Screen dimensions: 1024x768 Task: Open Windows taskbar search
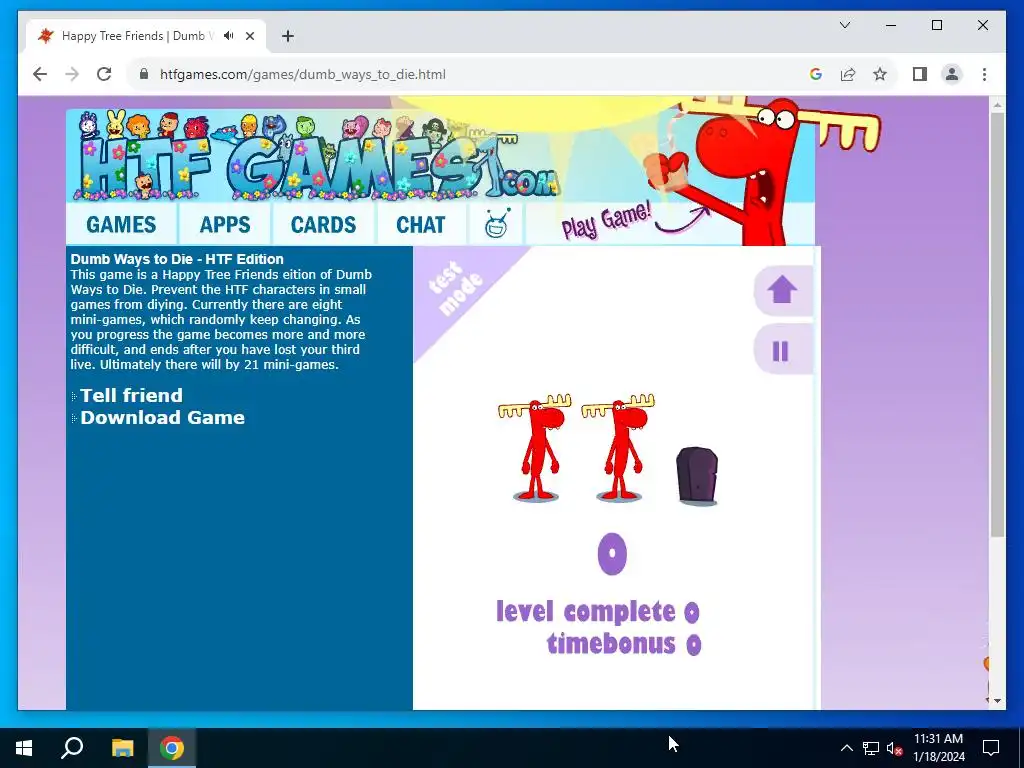(72, 748)
